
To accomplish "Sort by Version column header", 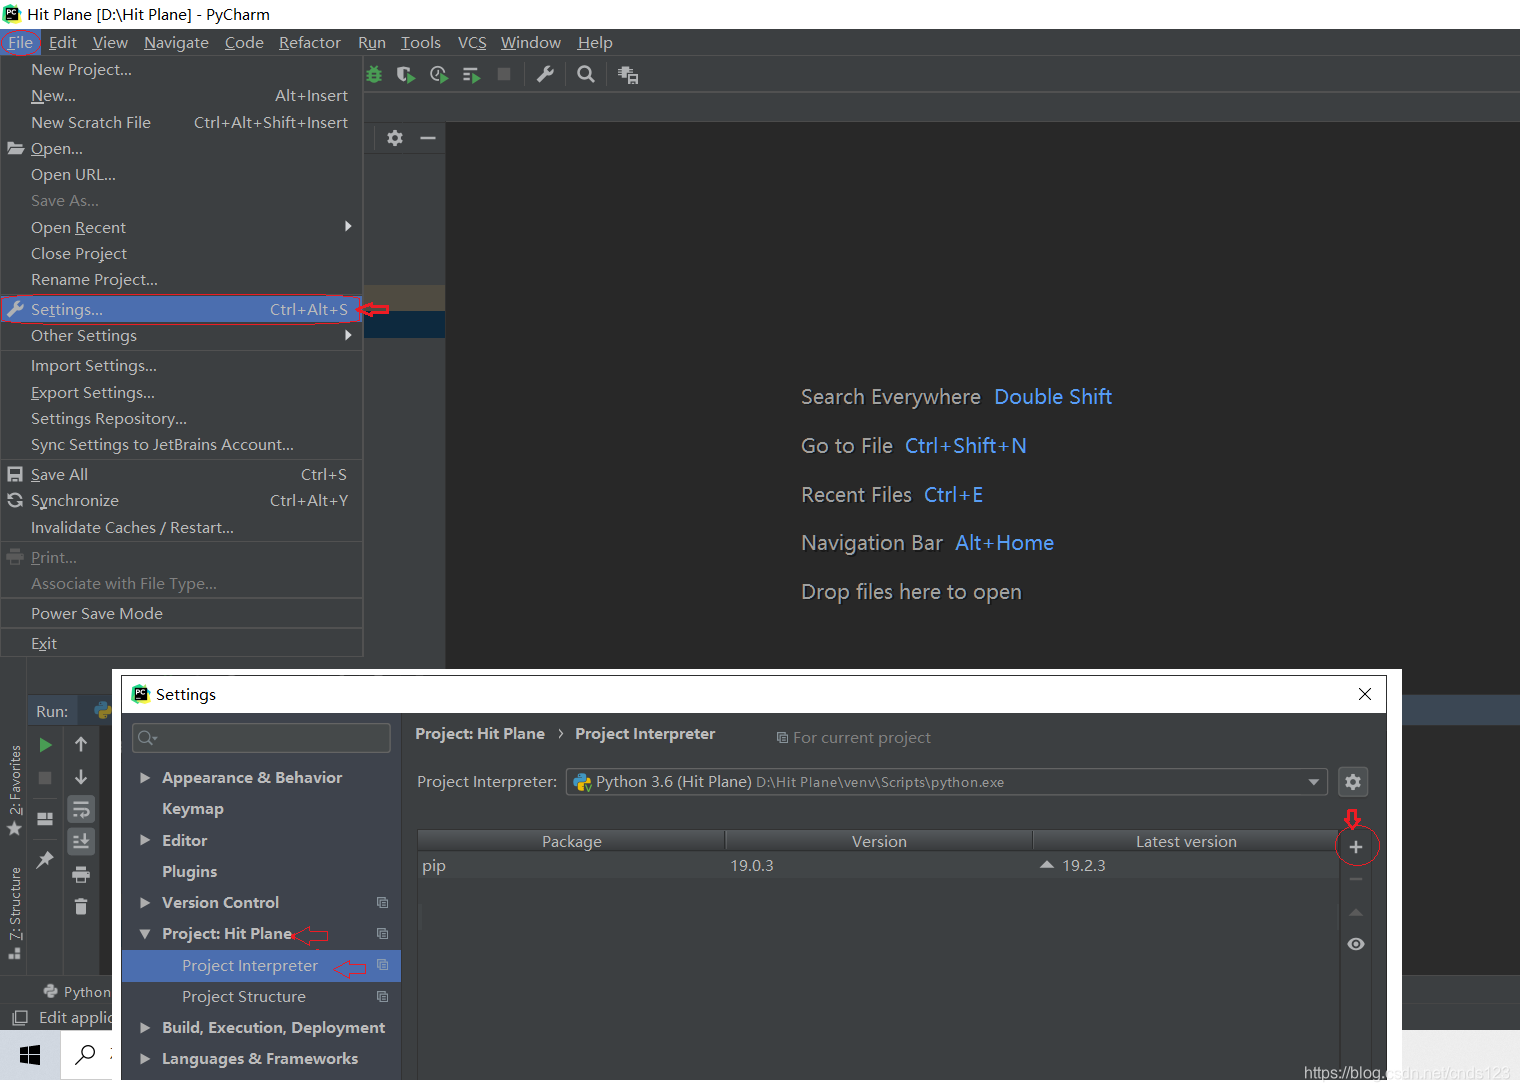I will pyautogui.click(x=879, y=841).
